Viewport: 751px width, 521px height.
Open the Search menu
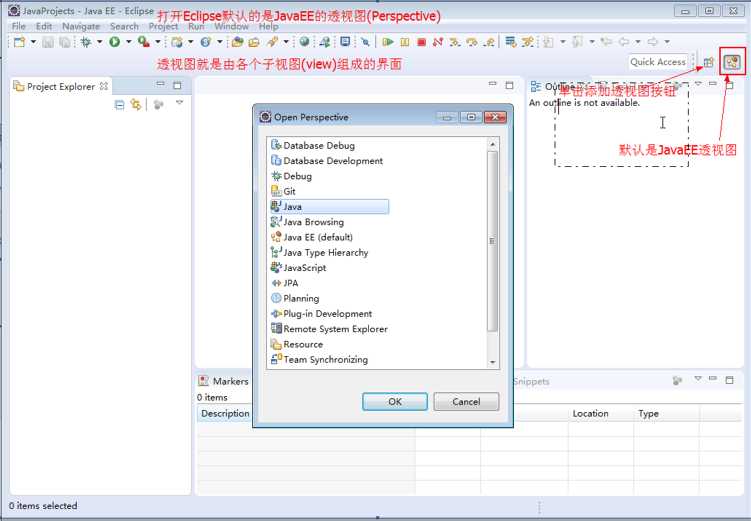click(x=124, y=26)
